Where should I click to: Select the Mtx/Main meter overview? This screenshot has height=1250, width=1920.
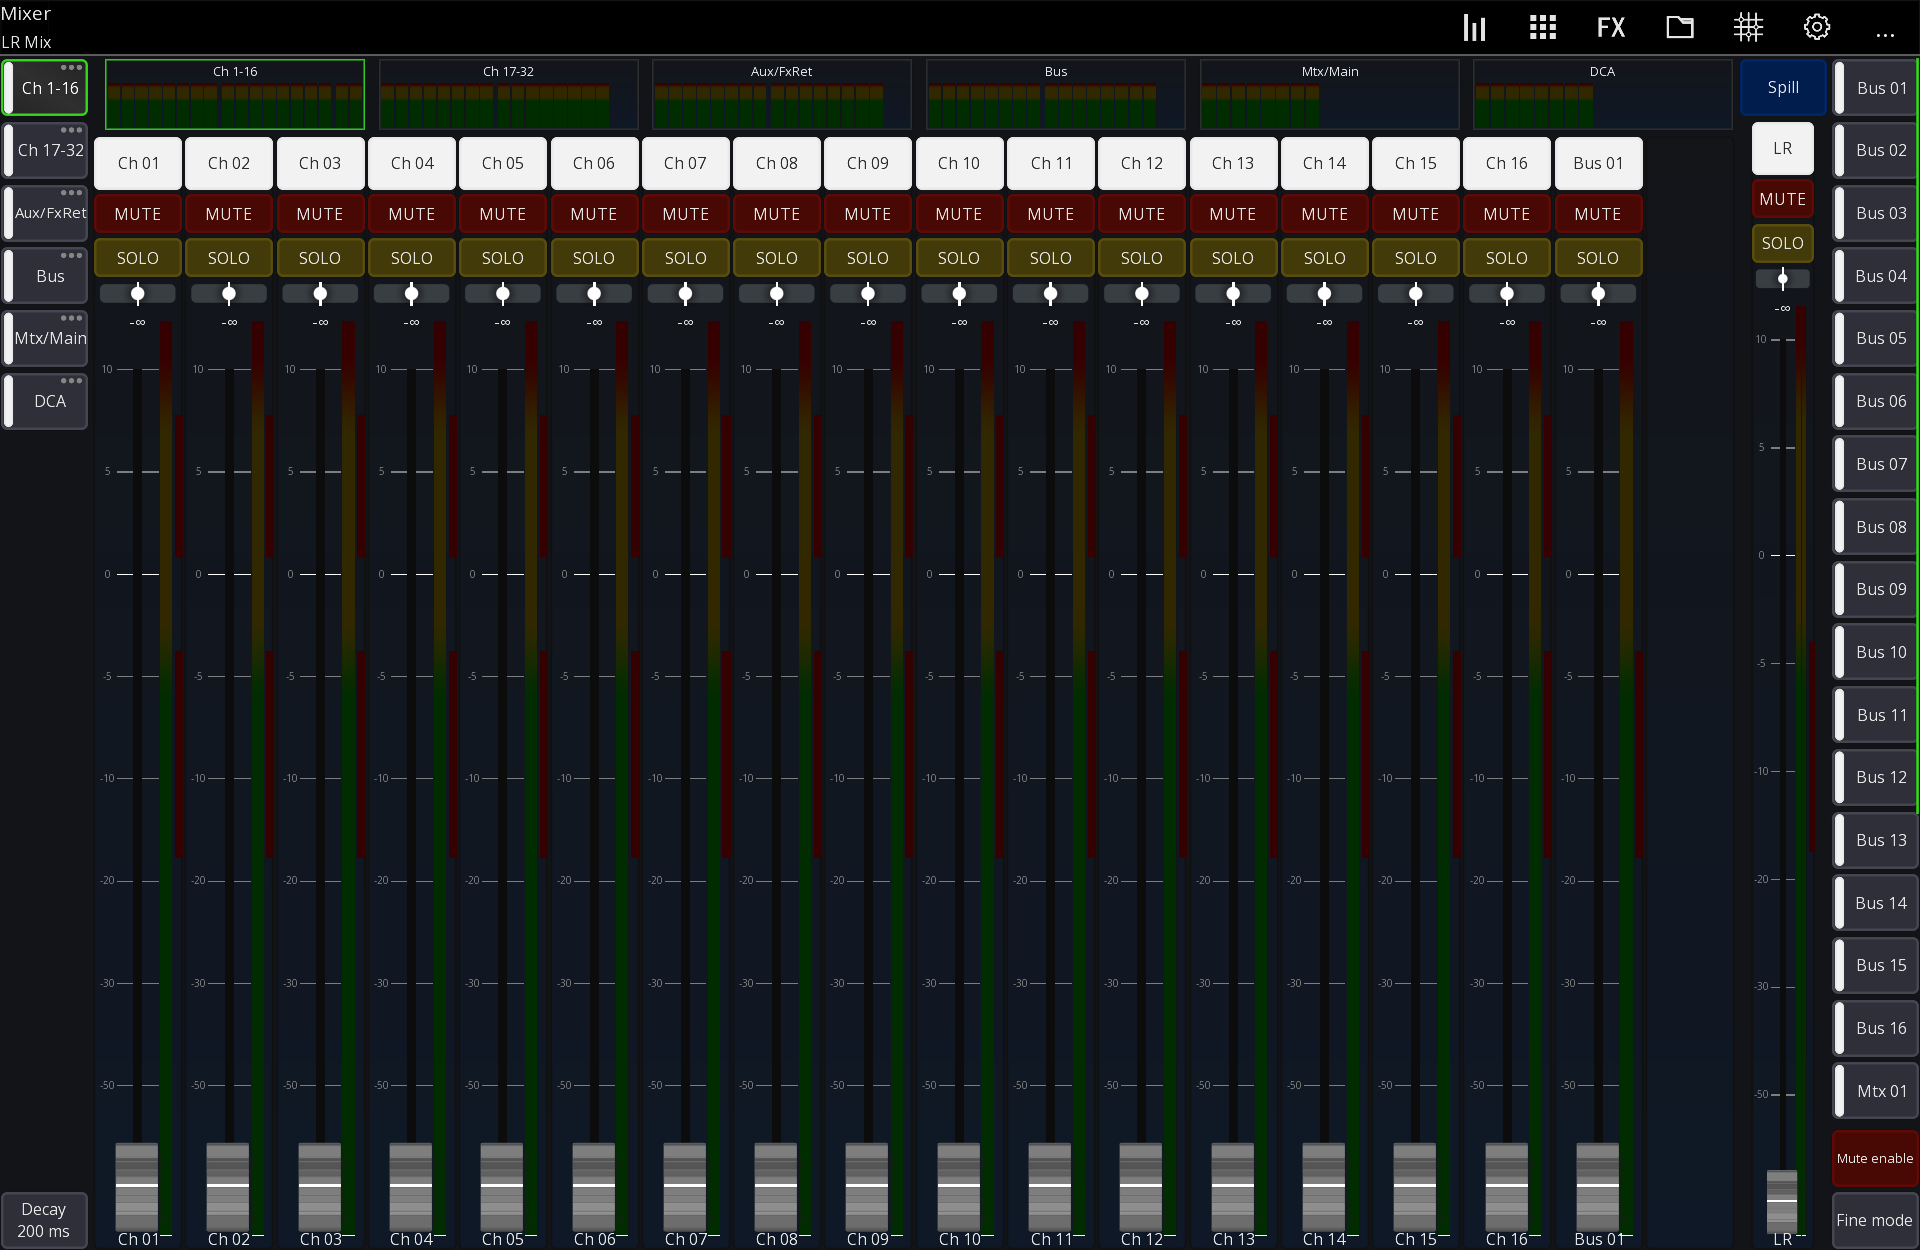[x=1330, y=94]
